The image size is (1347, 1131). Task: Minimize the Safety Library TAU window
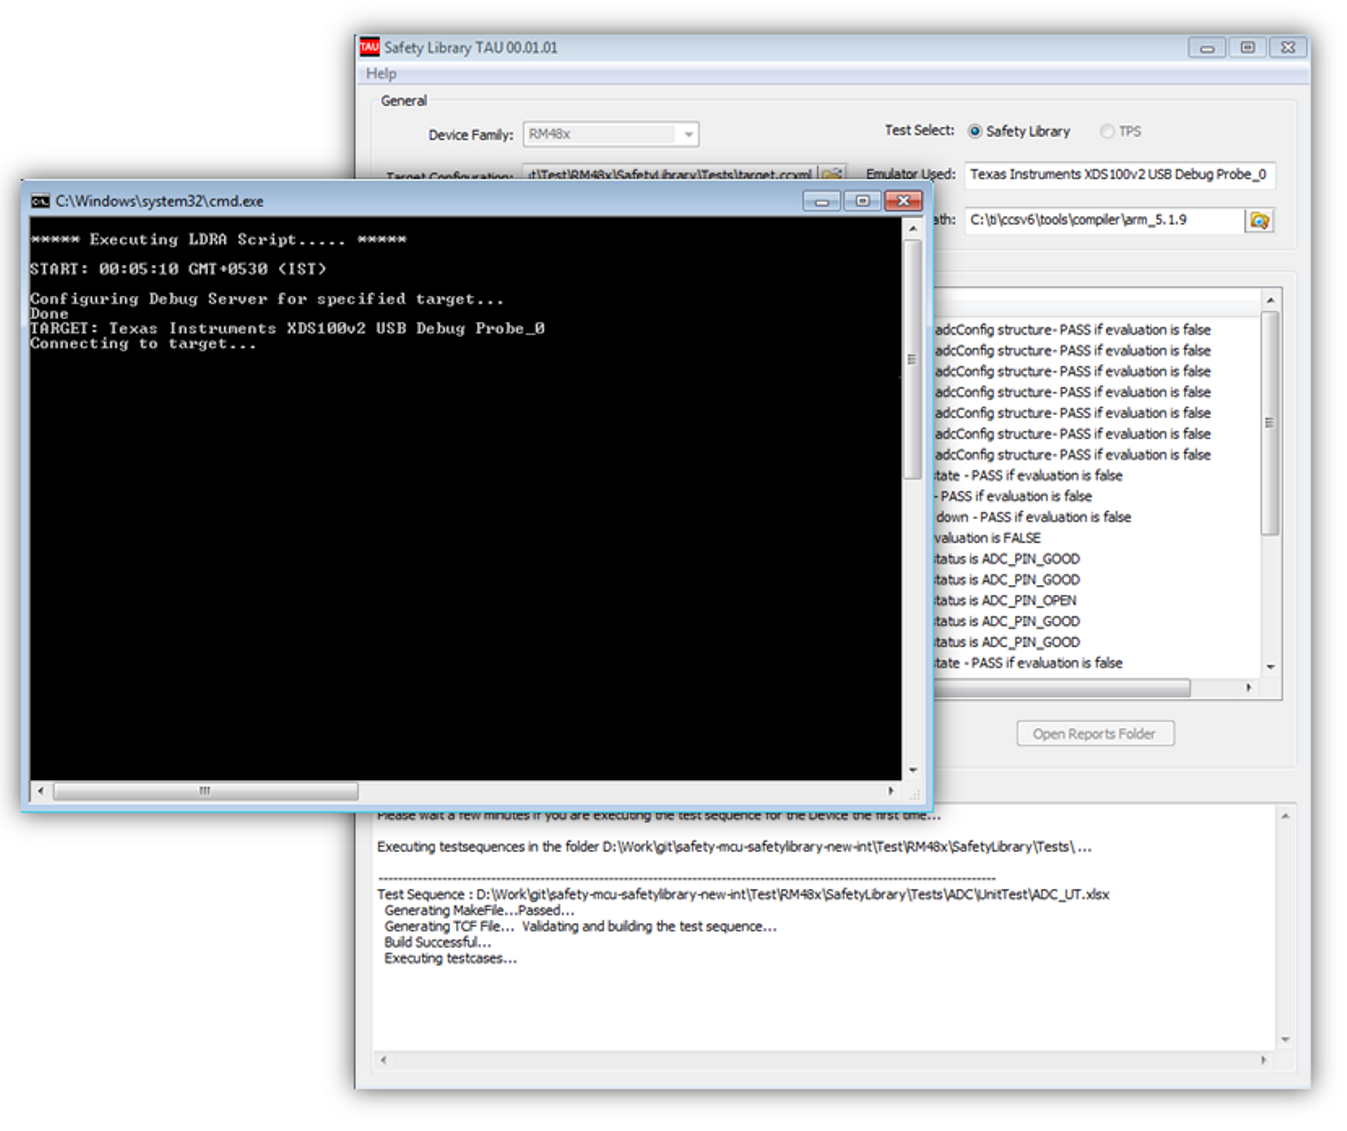pos(1207,47)
